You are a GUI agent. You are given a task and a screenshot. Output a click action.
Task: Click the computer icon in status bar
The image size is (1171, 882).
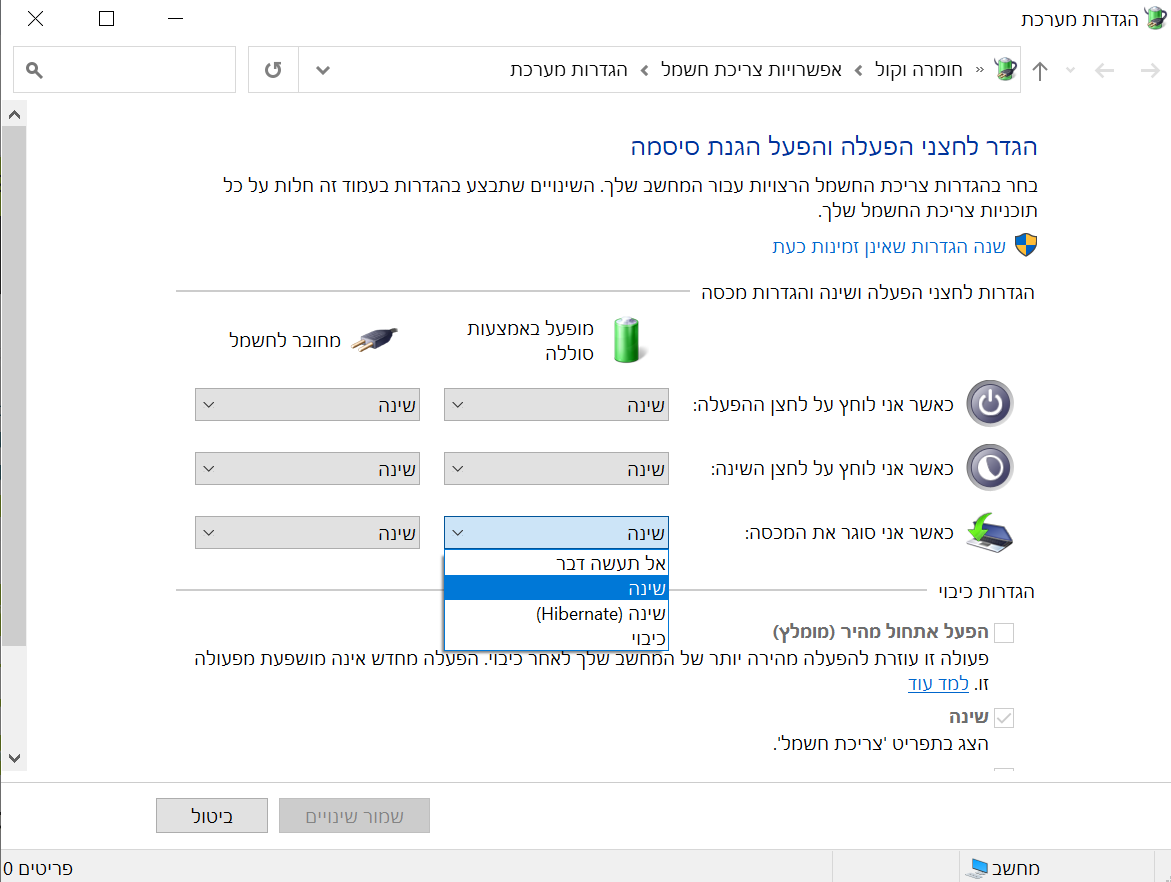pyautogui.click(x=976, y=868)
